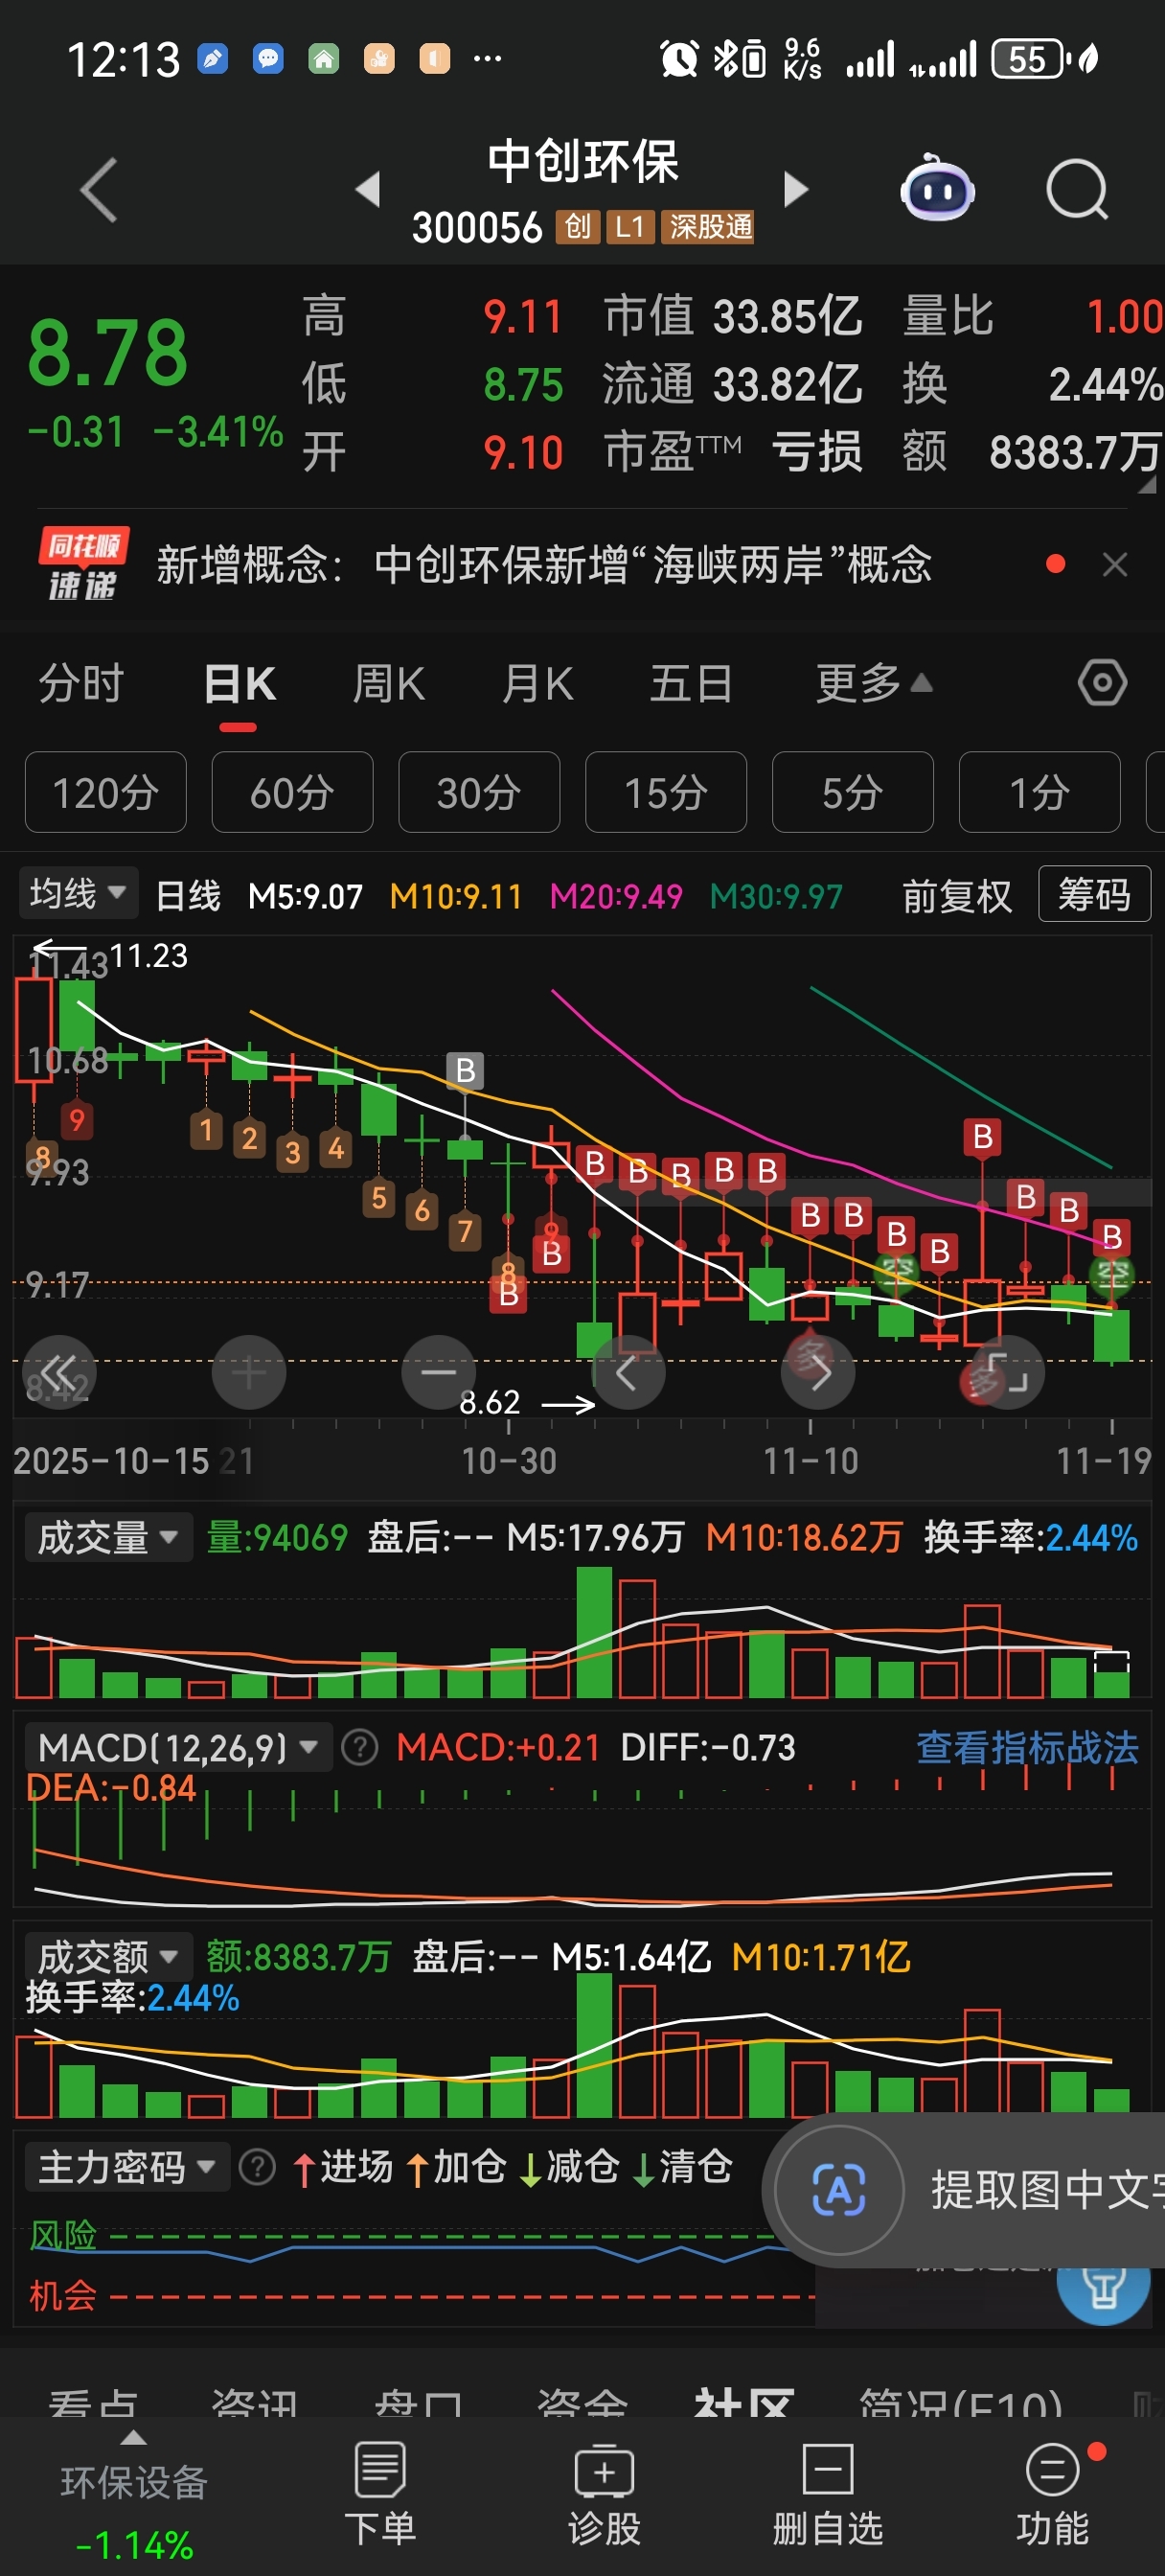Screen dimensions: 1165x2576
Task: Zoom out chart with minus button
Action: click(x=438, y=1371)
